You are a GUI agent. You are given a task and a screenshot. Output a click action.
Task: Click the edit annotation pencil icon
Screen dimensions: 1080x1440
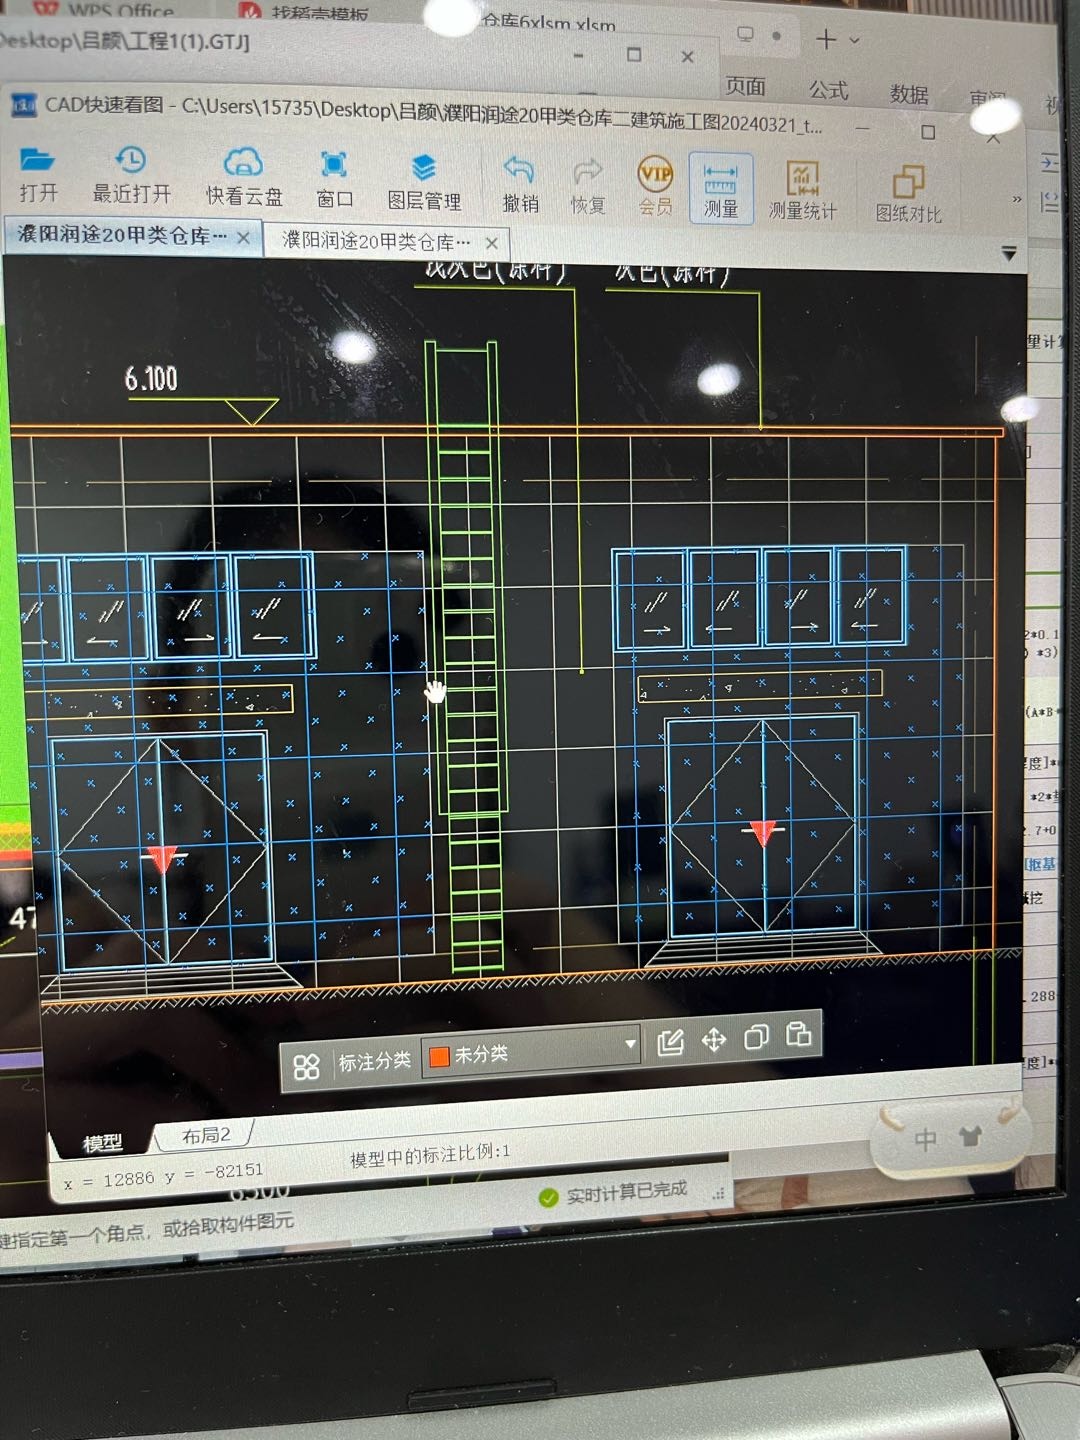[x=670, y=1042]
